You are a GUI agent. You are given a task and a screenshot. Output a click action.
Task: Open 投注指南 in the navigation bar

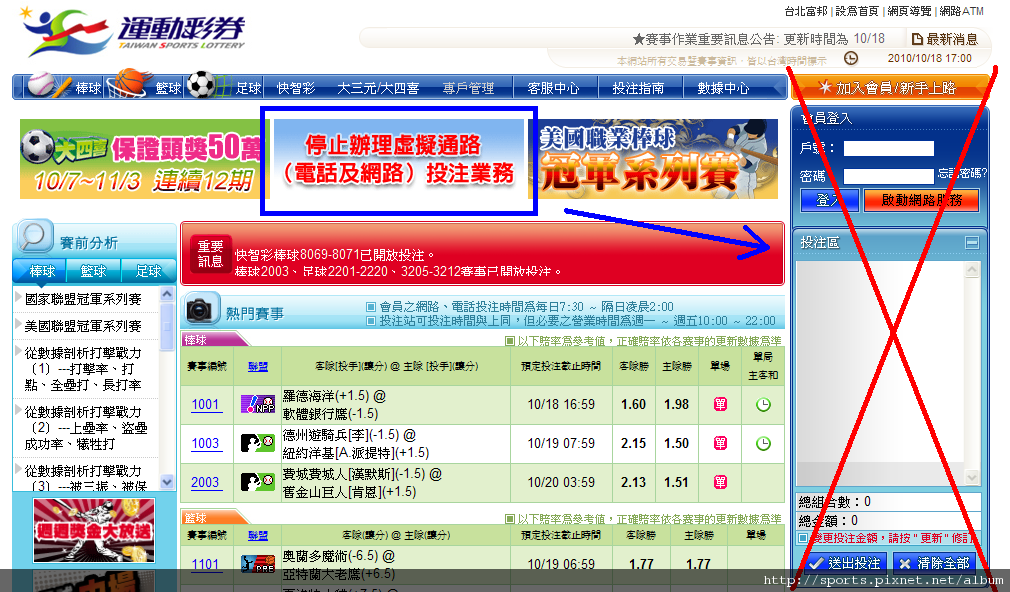[x=638, y=88]
